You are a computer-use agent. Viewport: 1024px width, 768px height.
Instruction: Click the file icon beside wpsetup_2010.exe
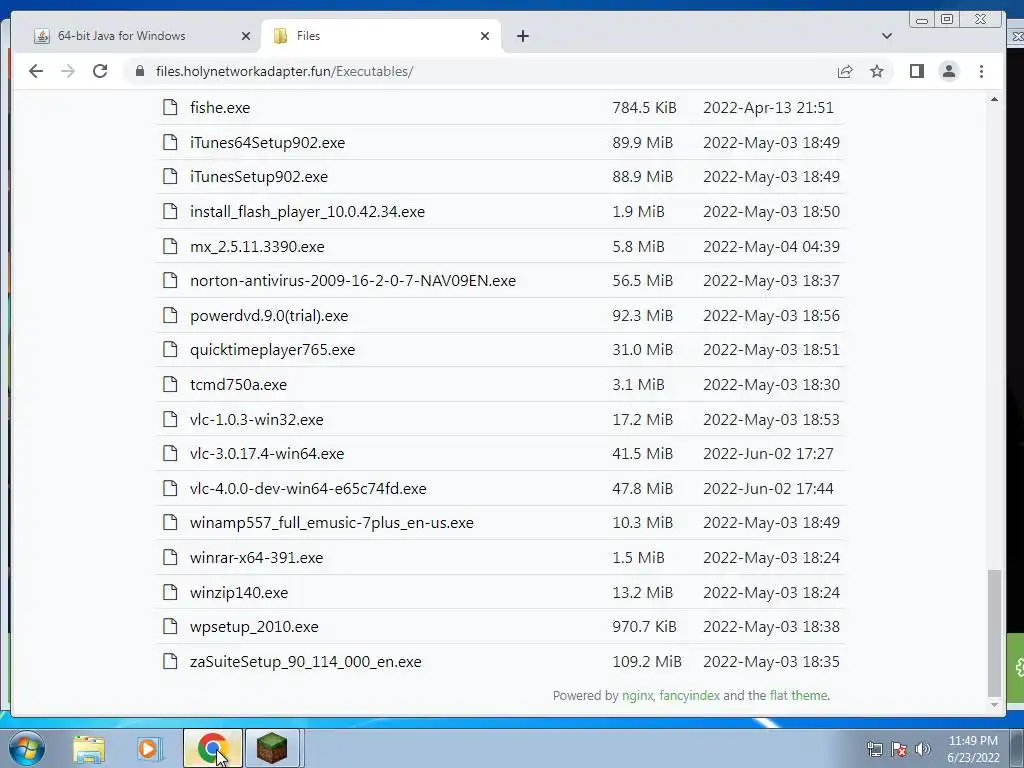tap(170, 626)
